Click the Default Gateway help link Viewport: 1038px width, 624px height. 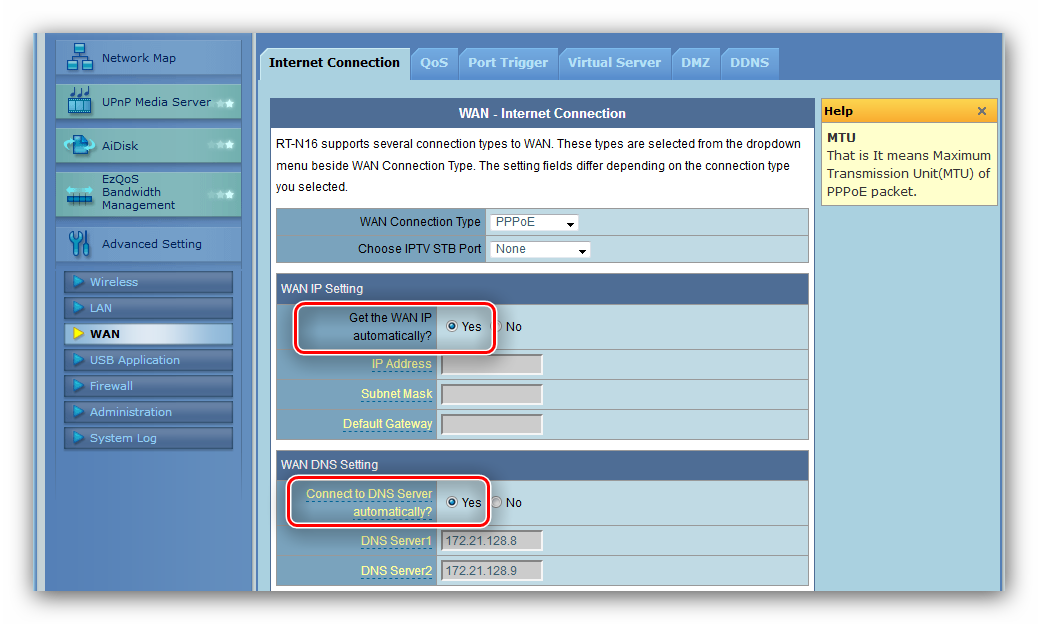pyautogui.click(x=387, y=424)
